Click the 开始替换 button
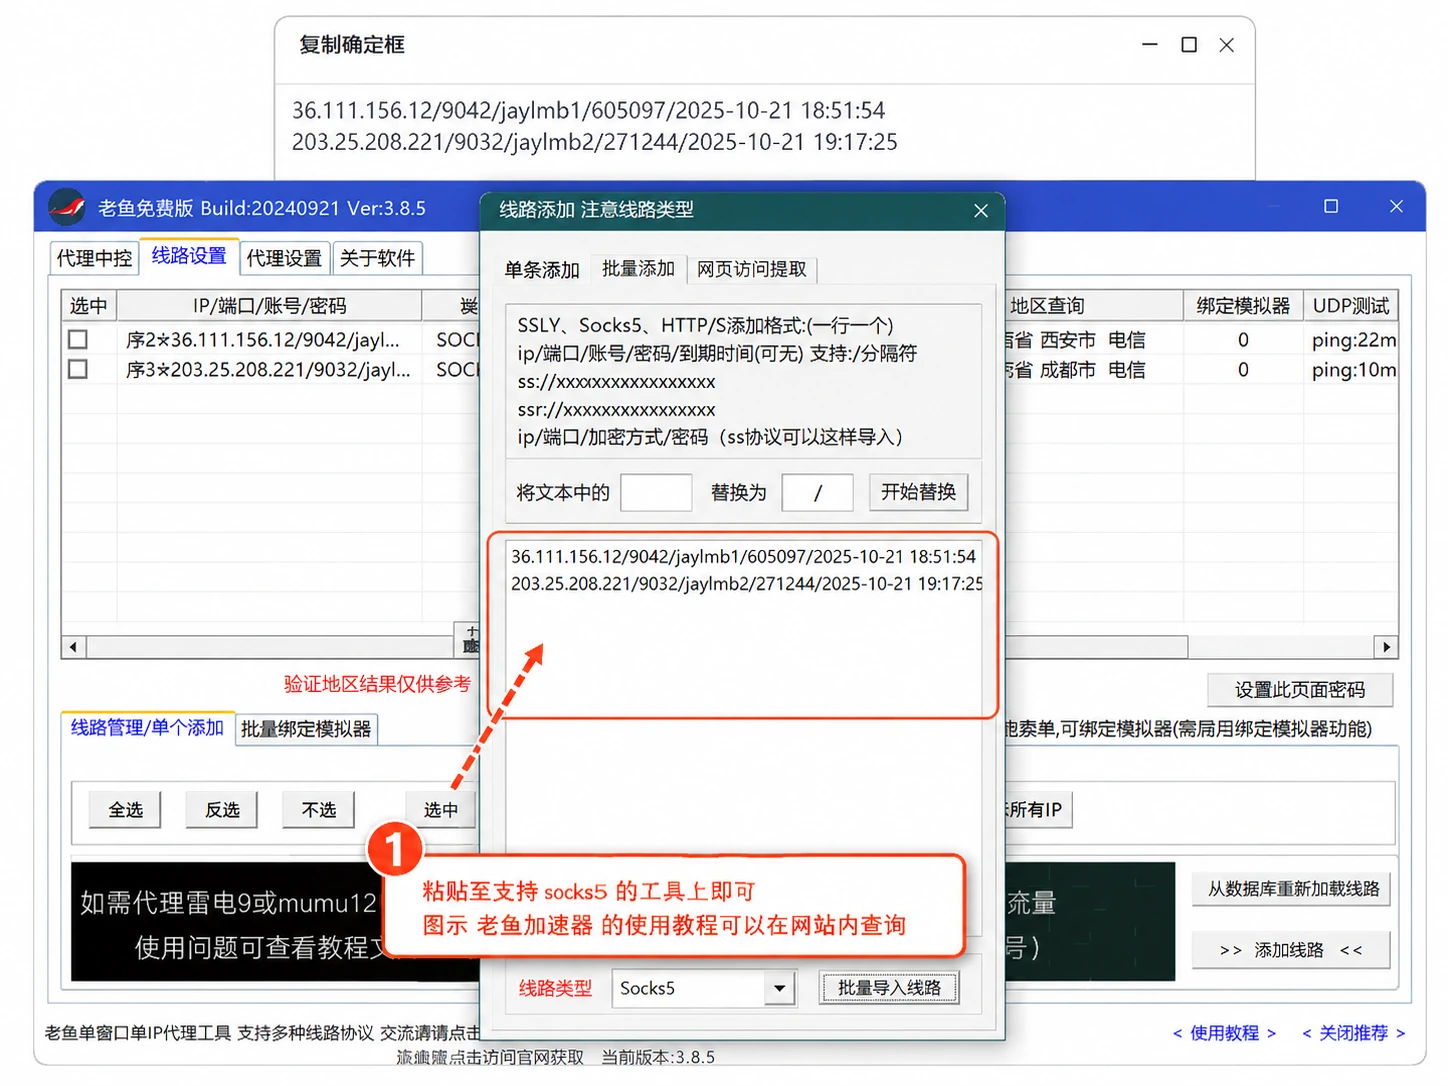 [918, 492]
